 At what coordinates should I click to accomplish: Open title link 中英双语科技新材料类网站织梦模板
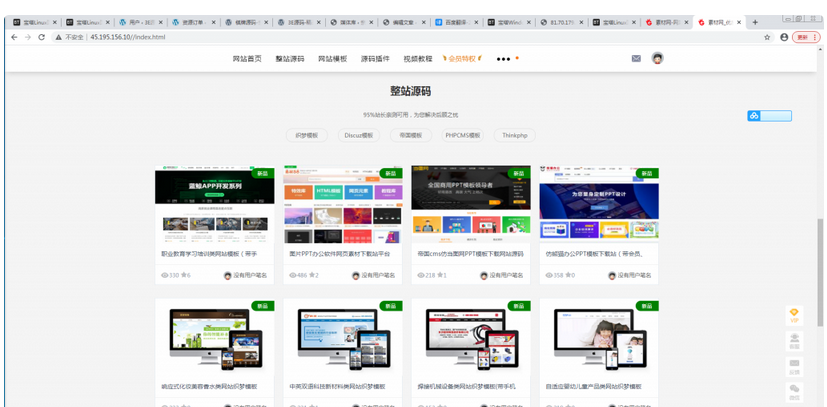click(x=338, y=386)
